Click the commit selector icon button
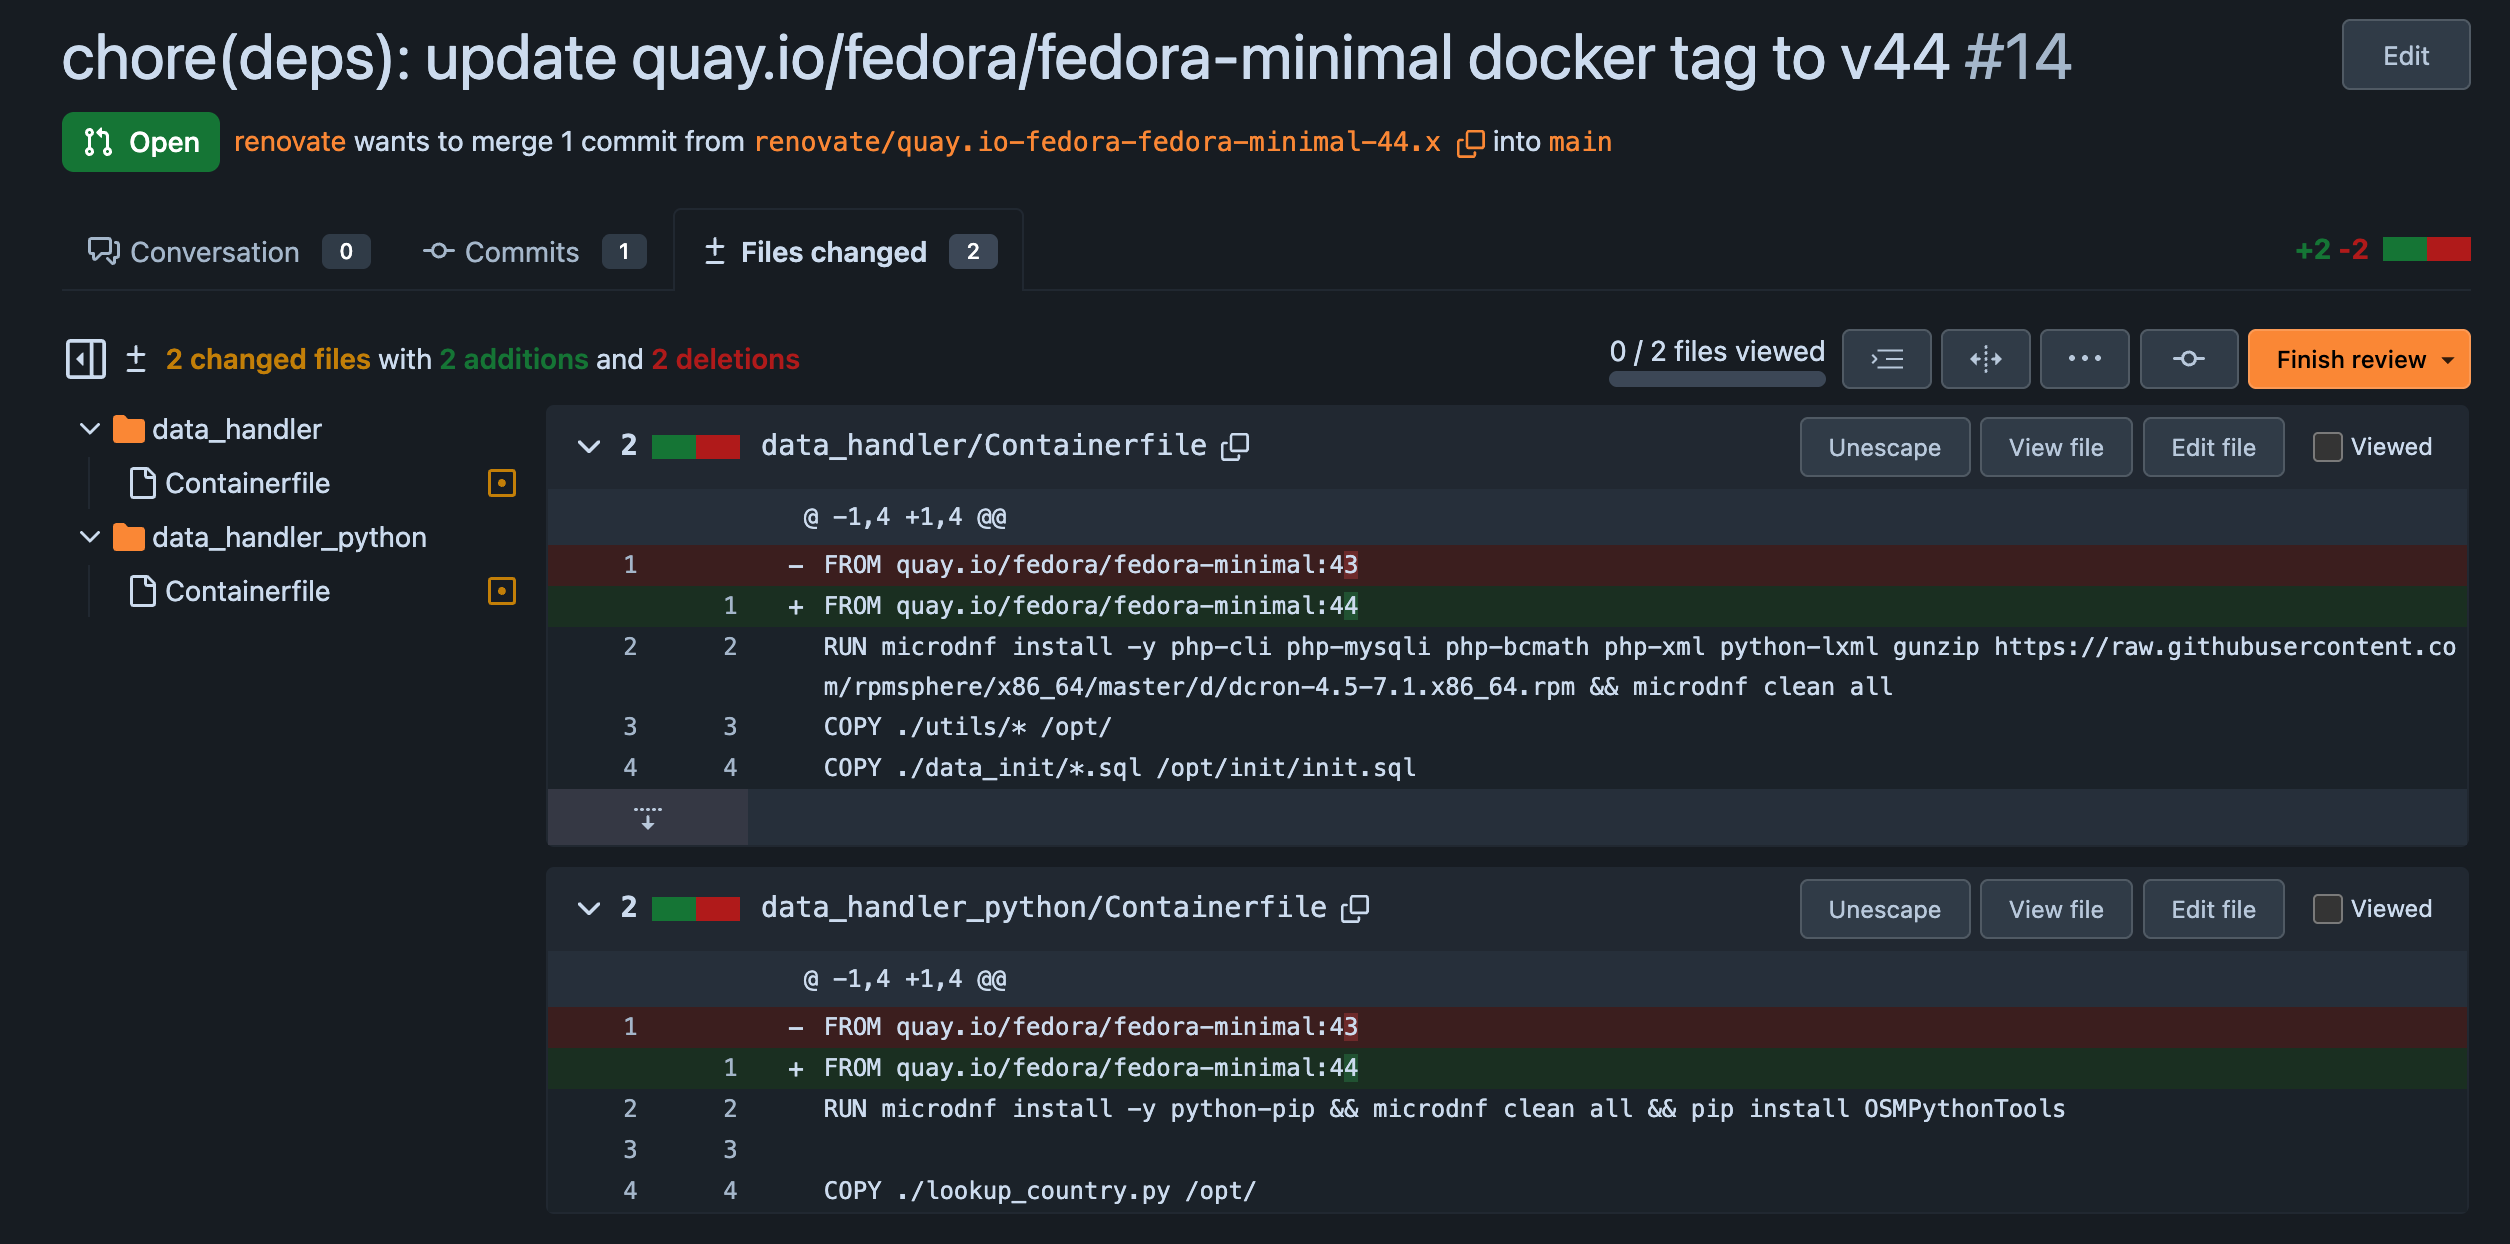Viewport: 2510px width, 1244px height. pos(2188,359)
